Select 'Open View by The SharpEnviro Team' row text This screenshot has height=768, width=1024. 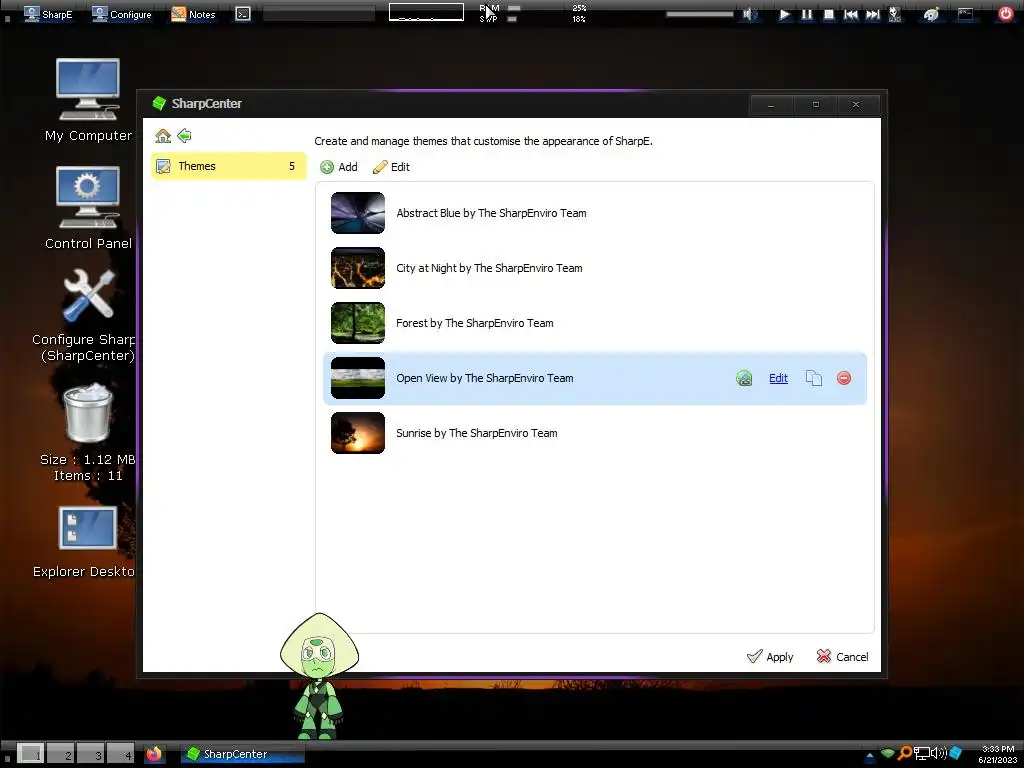485,378
